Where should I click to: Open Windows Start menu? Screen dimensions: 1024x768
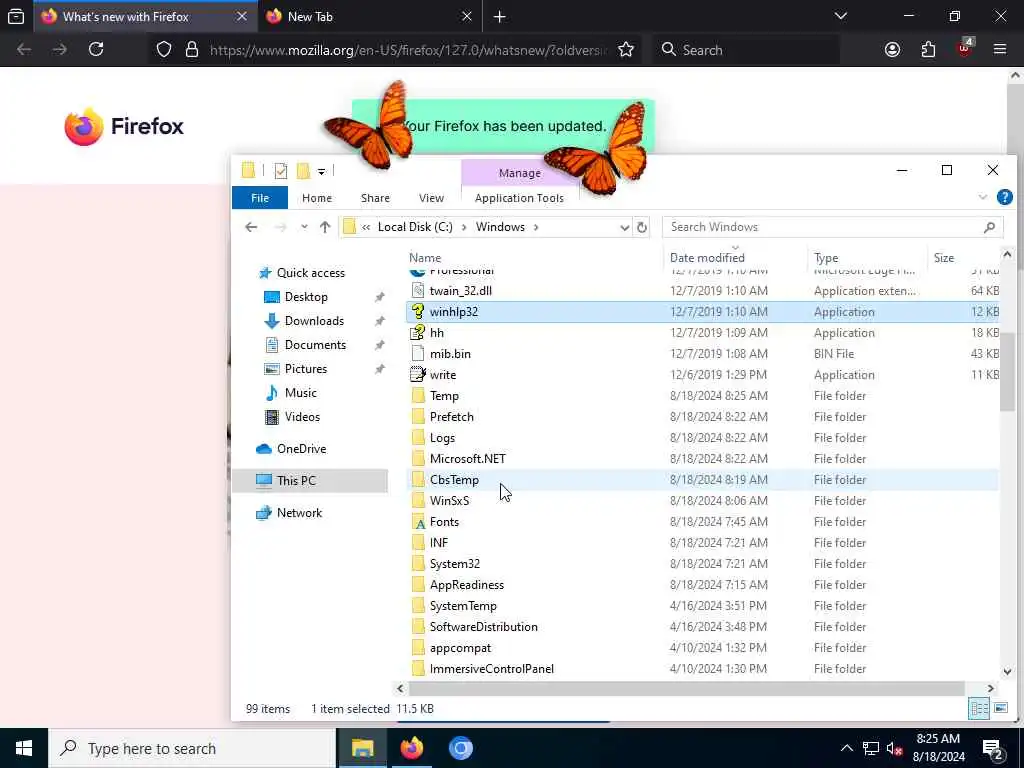tap(24, 748)
